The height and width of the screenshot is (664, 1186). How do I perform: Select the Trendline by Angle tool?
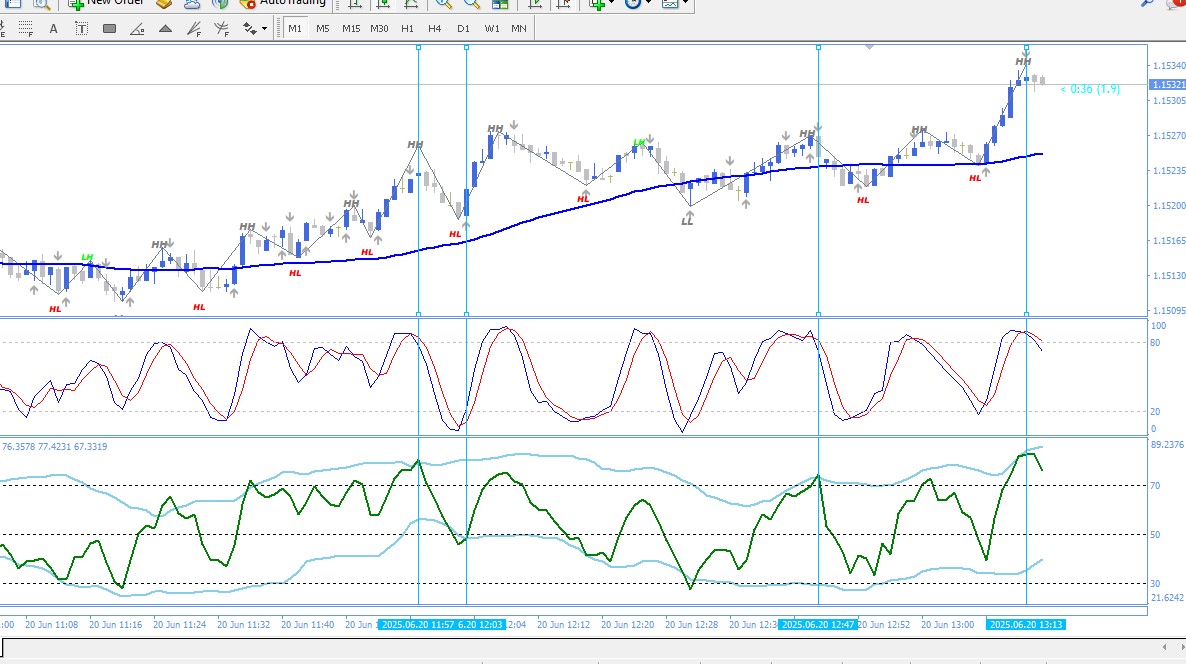137,29
